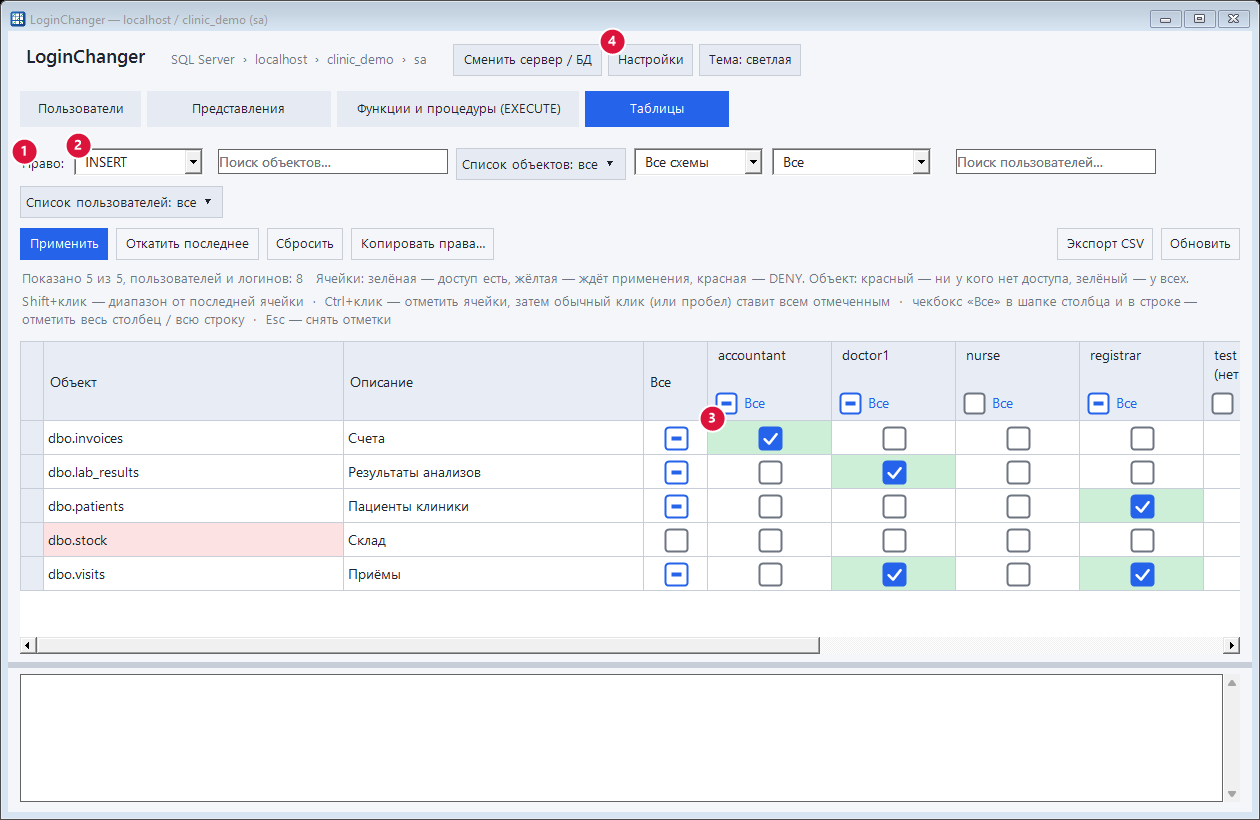The image size is (1260, 820).
Task: Toggle the Все checkbox under doctor1 column
Action: click(x=850, y=403)
